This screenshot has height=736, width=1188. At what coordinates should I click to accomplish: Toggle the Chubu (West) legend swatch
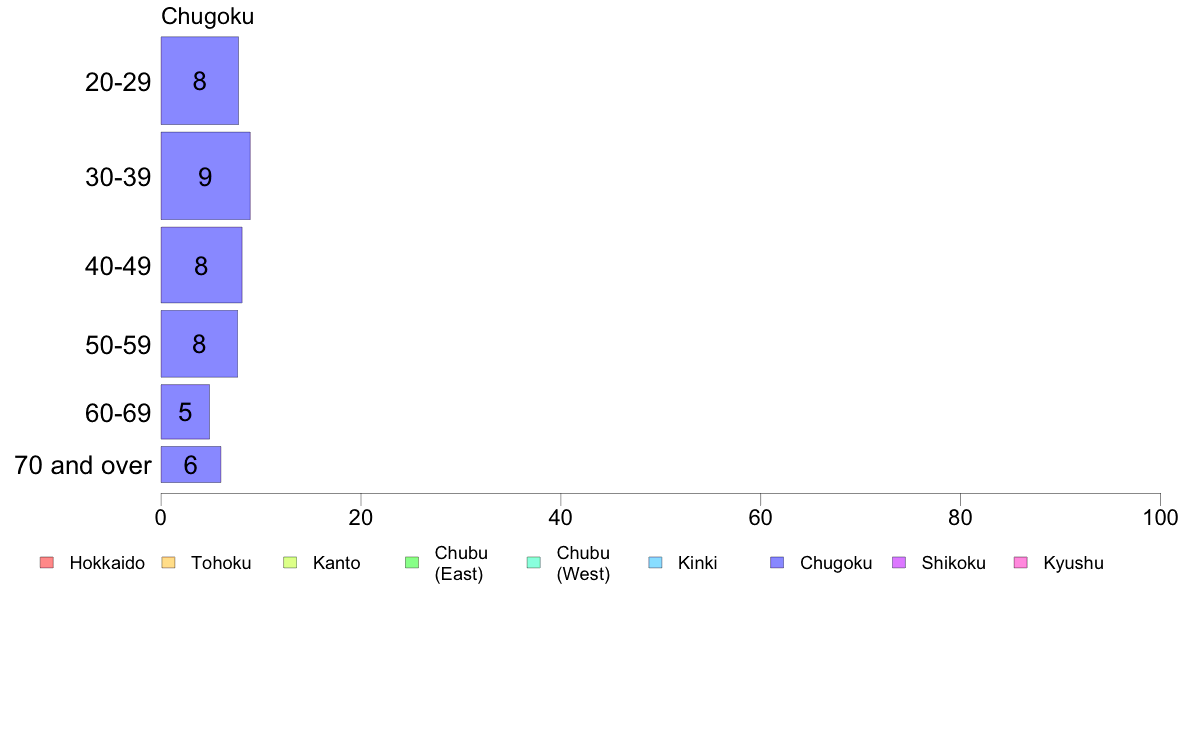(533, 562)
